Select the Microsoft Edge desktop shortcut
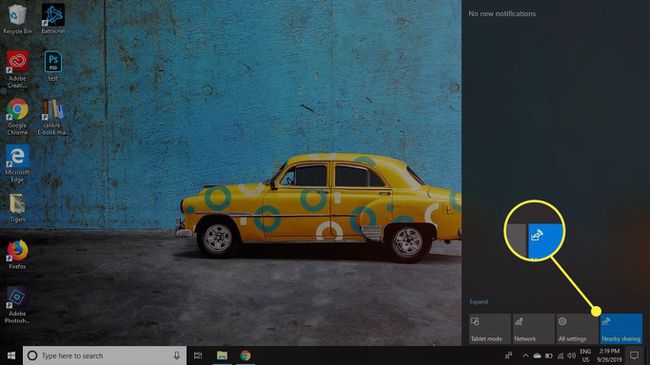 (17, 163)
